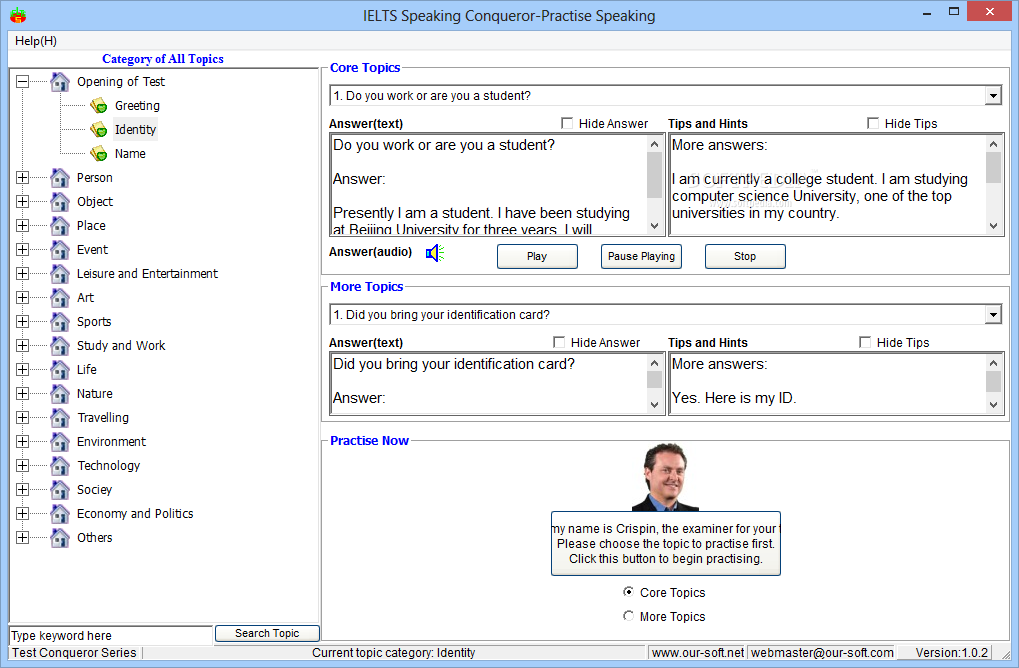Image resolution: width=1019 pixels, height=668 pixels.
Task: Click the Greeting topic leaf icon
Action: tap(99, 105)
